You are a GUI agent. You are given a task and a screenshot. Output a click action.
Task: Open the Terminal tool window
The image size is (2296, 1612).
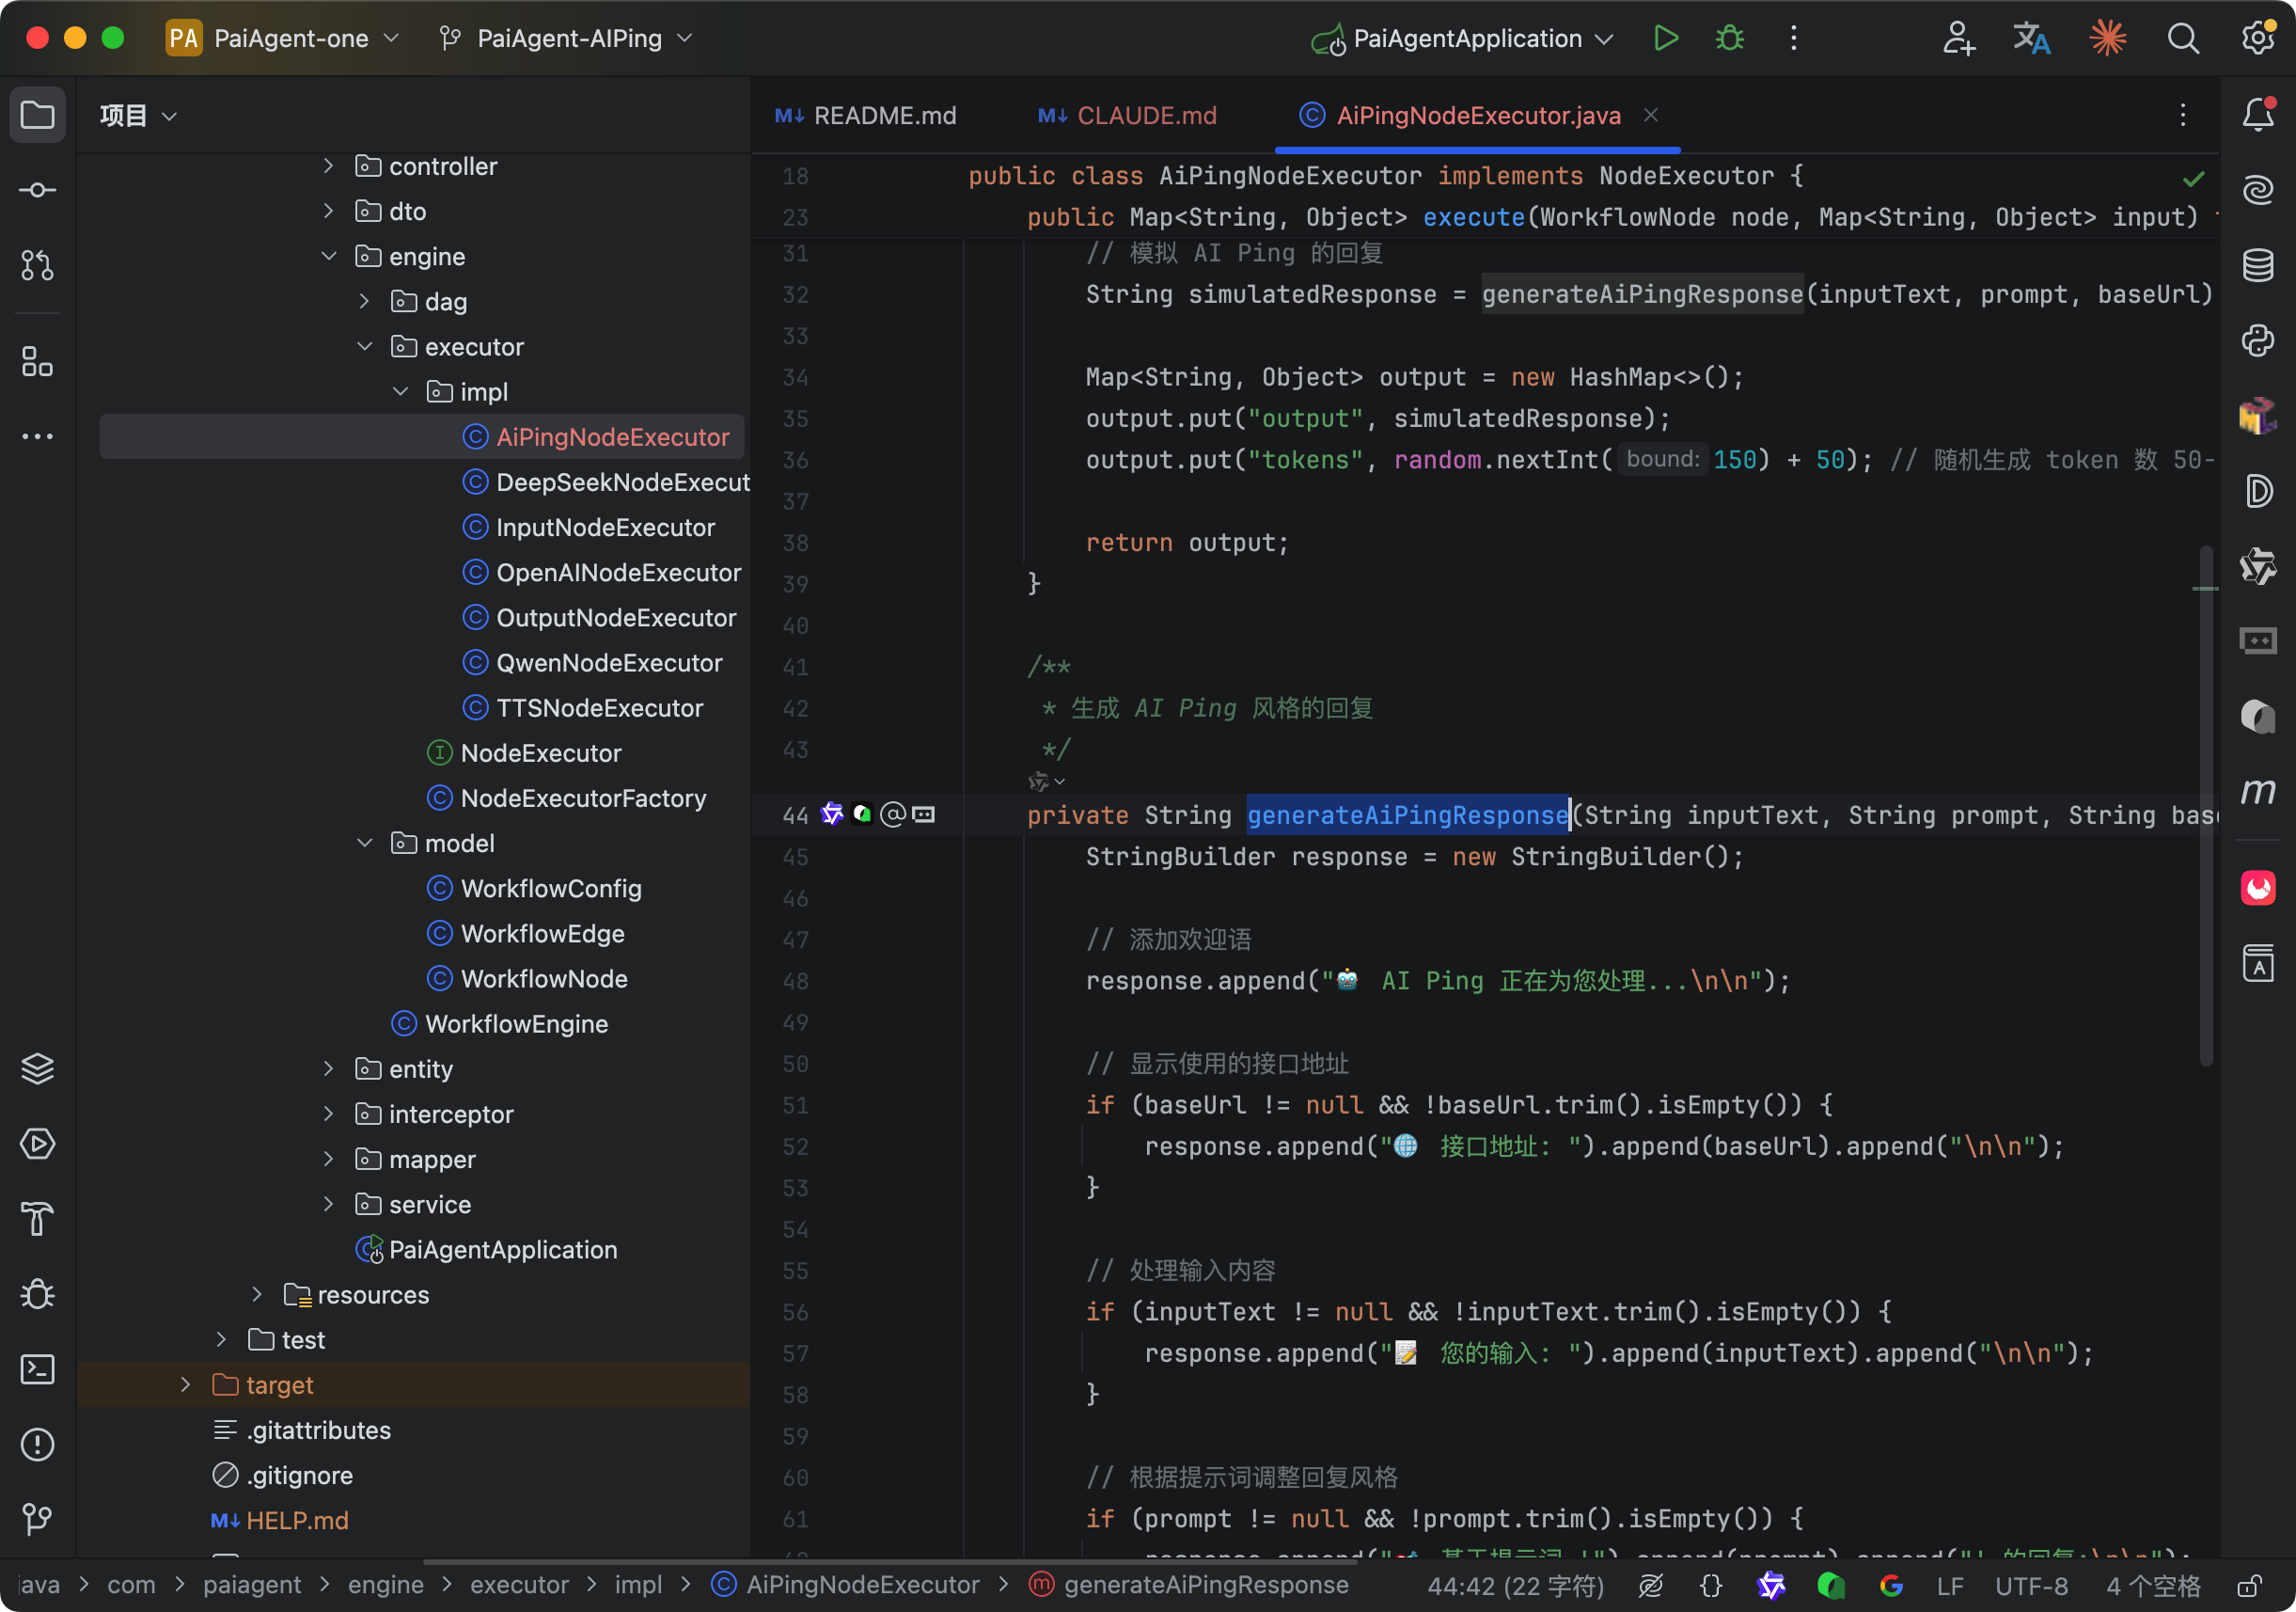37,1369
